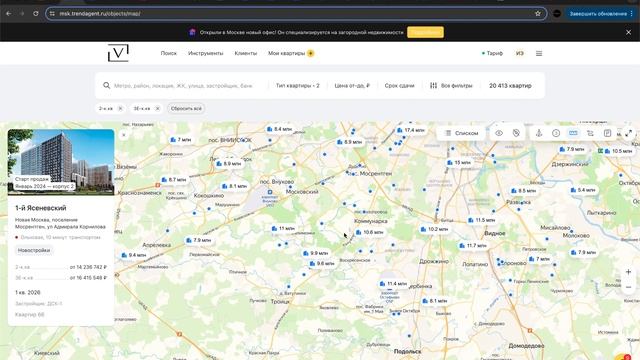Viewport: 640px width, 360px height.
Task: Expand the Тип квартиры dropdown
Action: point(298,86)
